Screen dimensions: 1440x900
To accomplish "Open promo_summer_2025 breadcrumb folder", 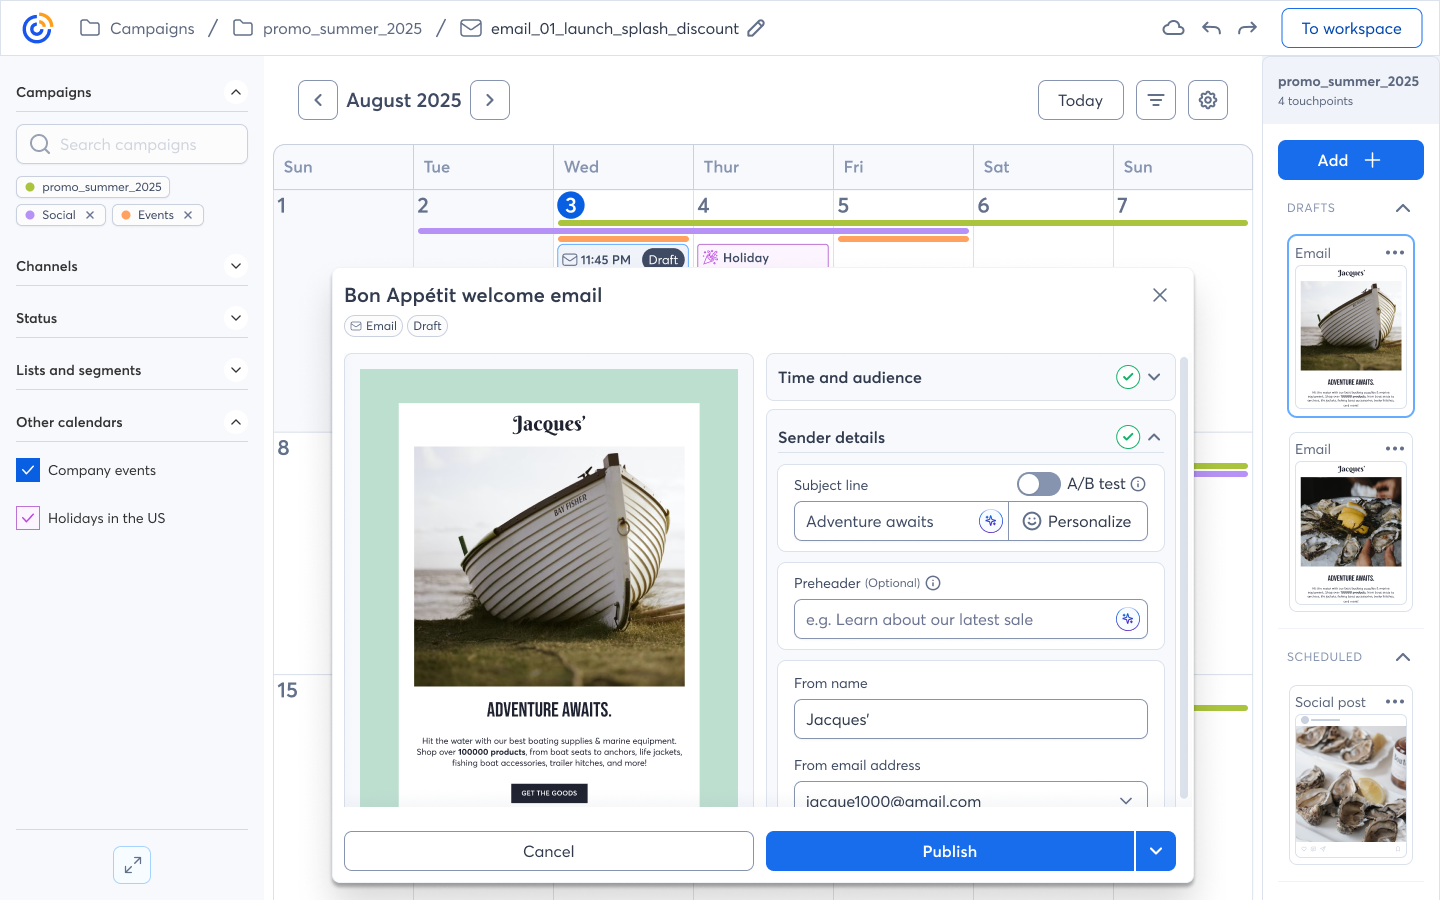I will [x=328, y=28].
